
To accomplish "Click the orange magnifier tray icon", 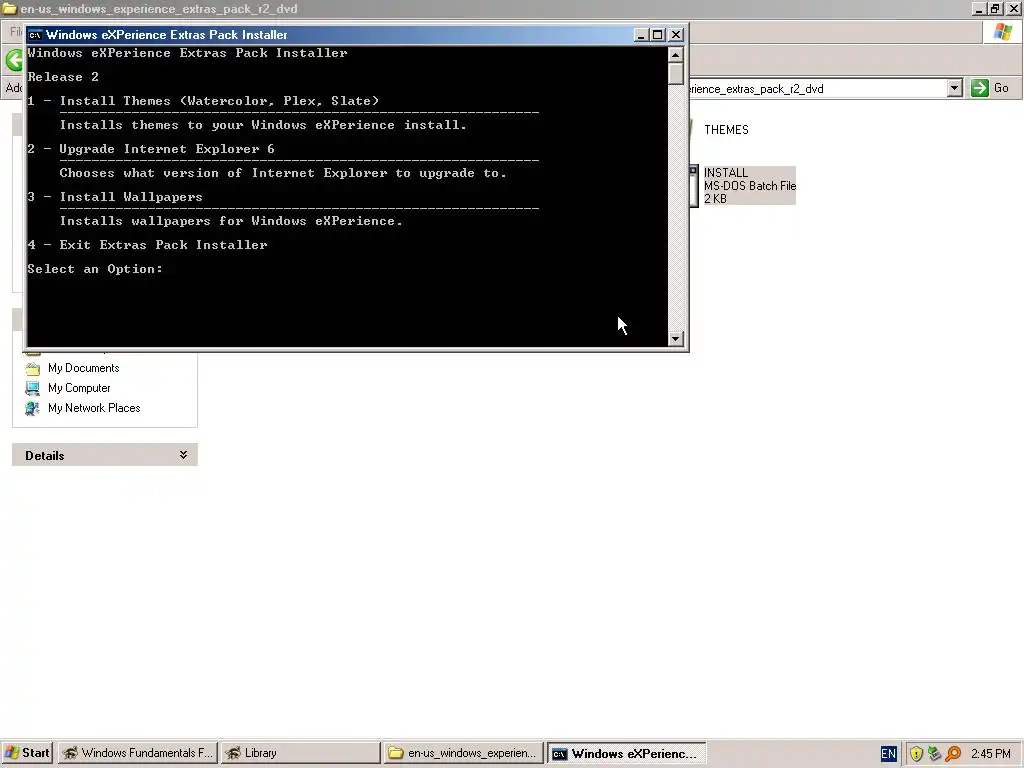I will point(953,754).
